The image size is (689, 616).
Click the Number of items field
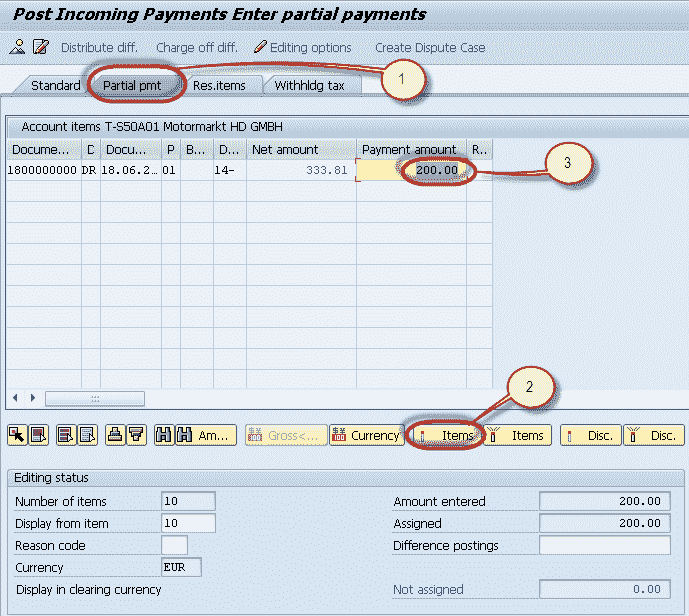pos(188,501)
